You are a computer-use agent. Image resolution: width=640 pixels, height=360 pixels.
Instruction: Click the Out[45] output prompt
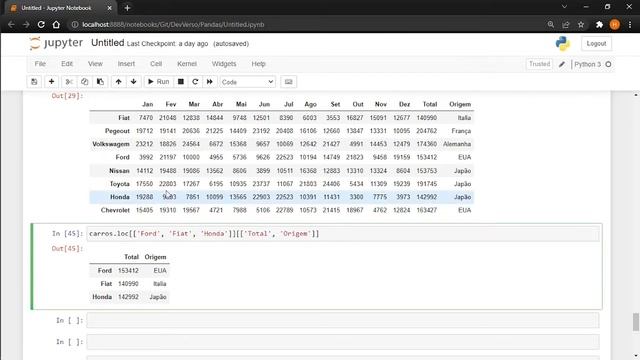click(x=67, y=249)
